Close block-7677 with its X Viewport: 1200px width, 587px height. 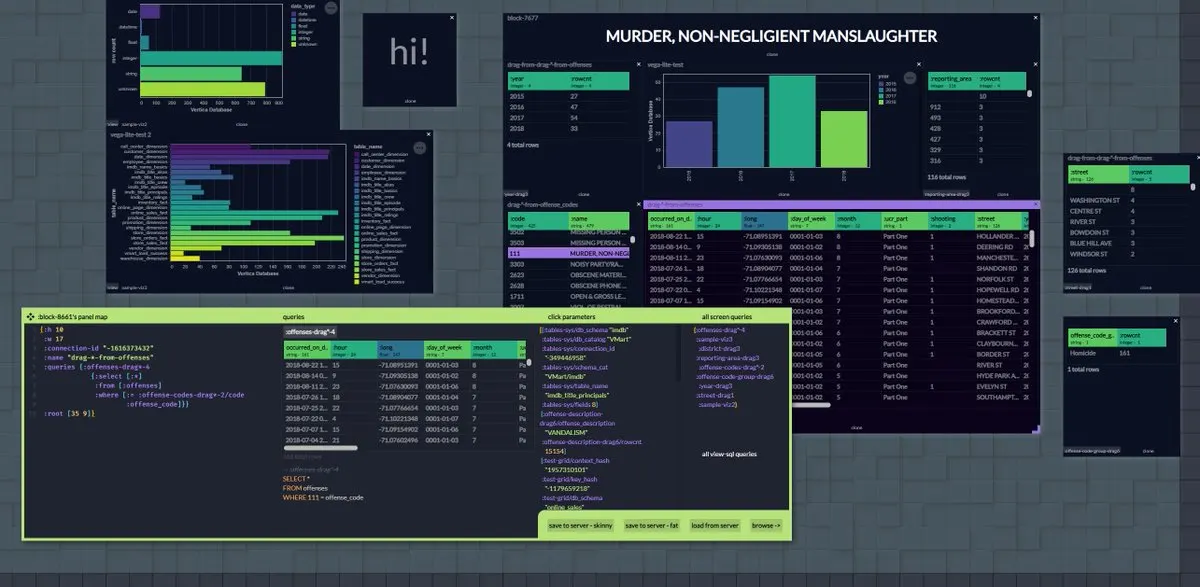[1033, 18]
